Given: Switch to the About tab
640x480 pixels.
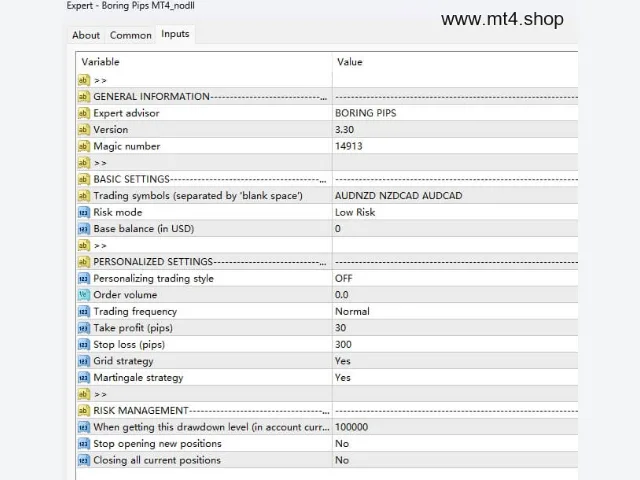Looking at the screenshot, I should pyautogui.click(x=86, y=35).
